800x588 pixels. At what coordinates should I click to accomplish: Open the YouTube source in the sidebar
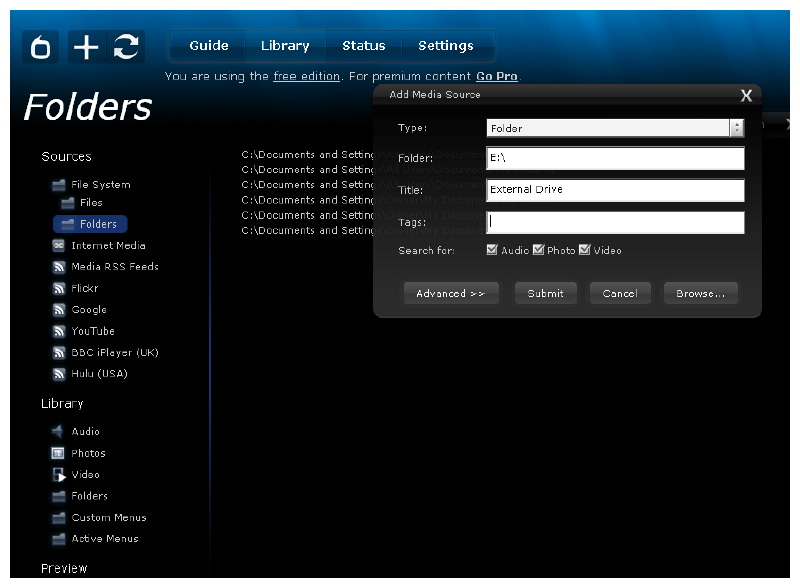92,331
